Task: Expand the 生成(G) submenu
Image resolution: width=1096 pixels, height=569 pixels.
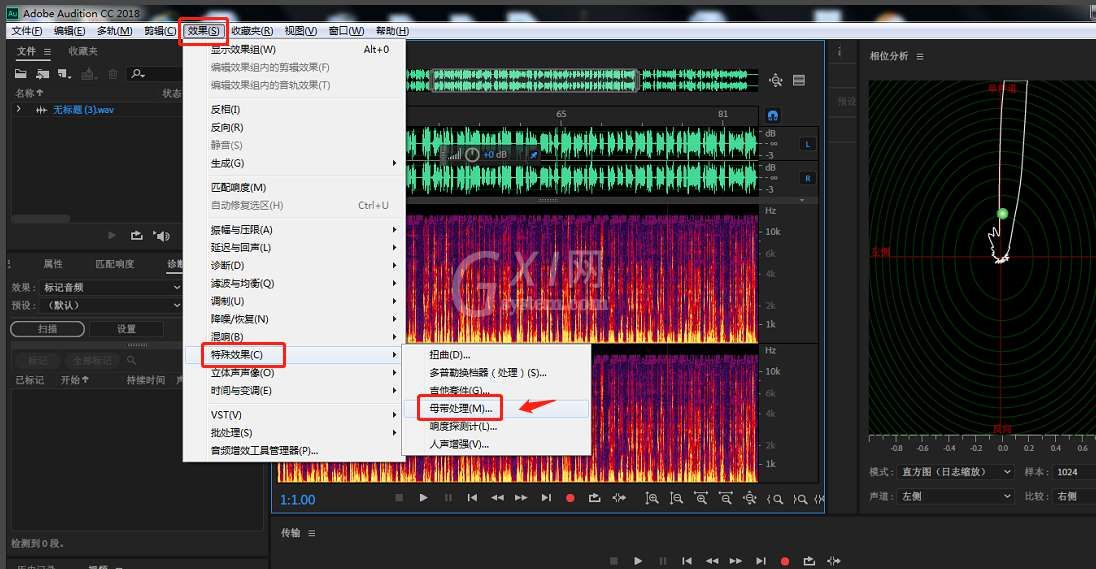Action: (x=294, y=164)
